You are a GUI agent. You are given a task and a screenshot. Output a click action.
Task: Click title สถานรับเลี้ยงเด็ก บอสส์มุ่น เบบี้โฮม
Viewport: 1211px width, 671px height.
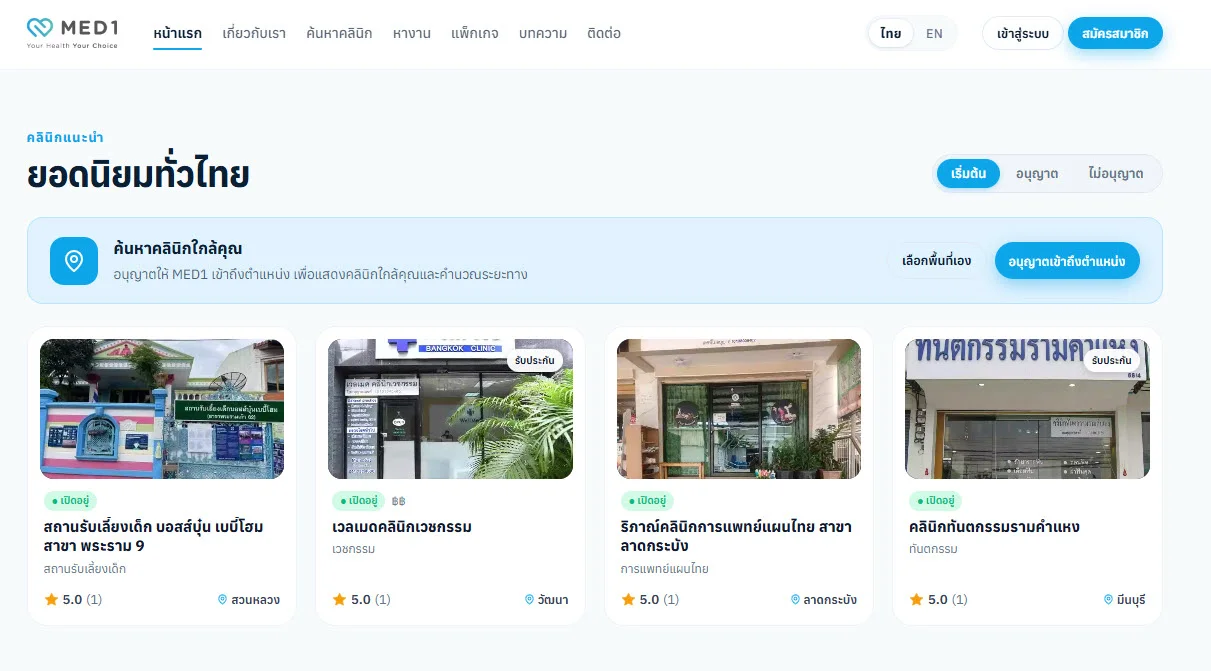pyautogui.click(x=154, y=536)
